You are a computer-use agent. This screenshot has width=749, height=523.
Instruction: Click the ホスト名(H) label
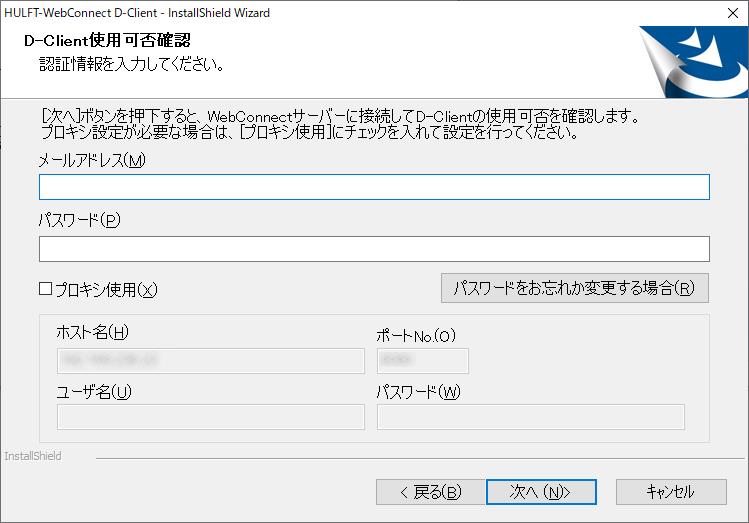[x=93, y=333]
